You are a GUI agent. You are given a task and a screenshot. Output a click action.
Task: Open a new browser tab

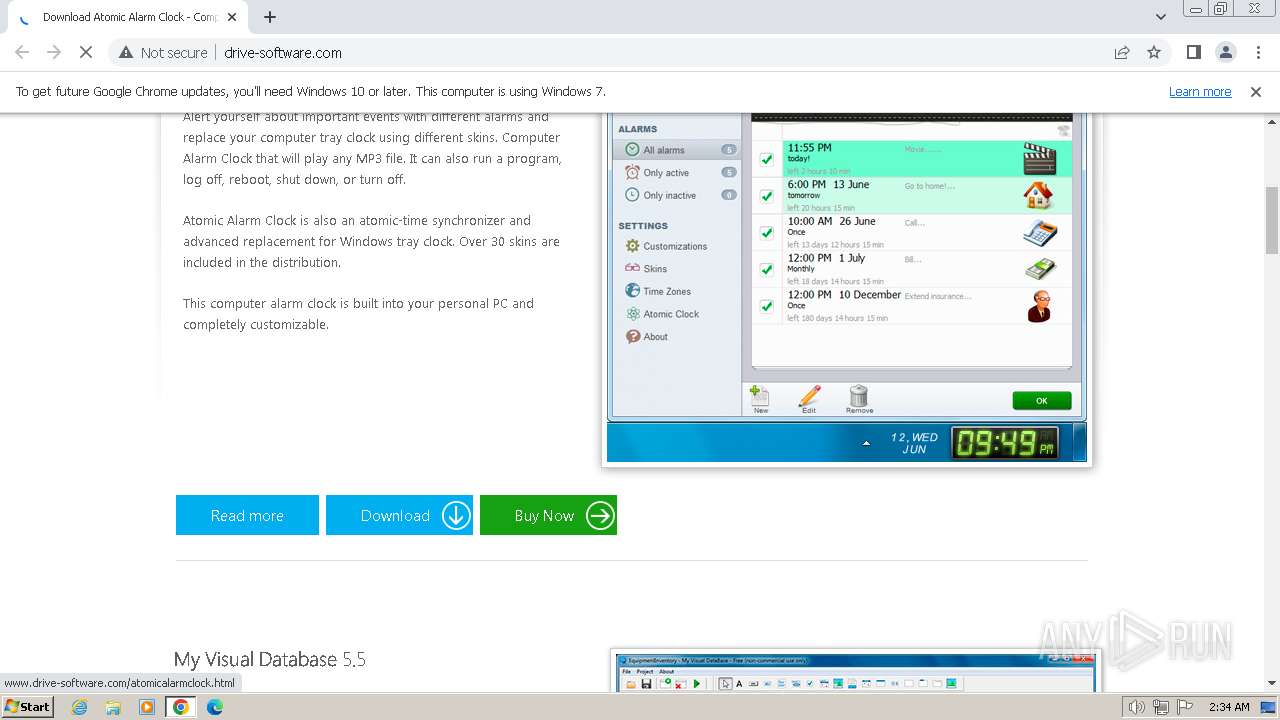270,17
